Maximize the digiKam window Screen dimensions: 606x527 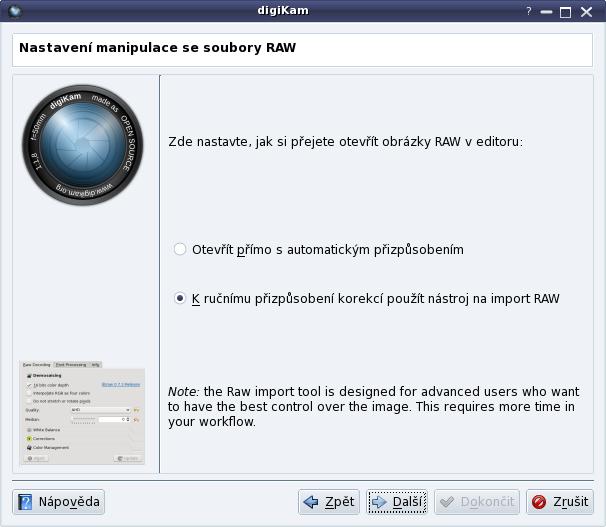[565, 12]
